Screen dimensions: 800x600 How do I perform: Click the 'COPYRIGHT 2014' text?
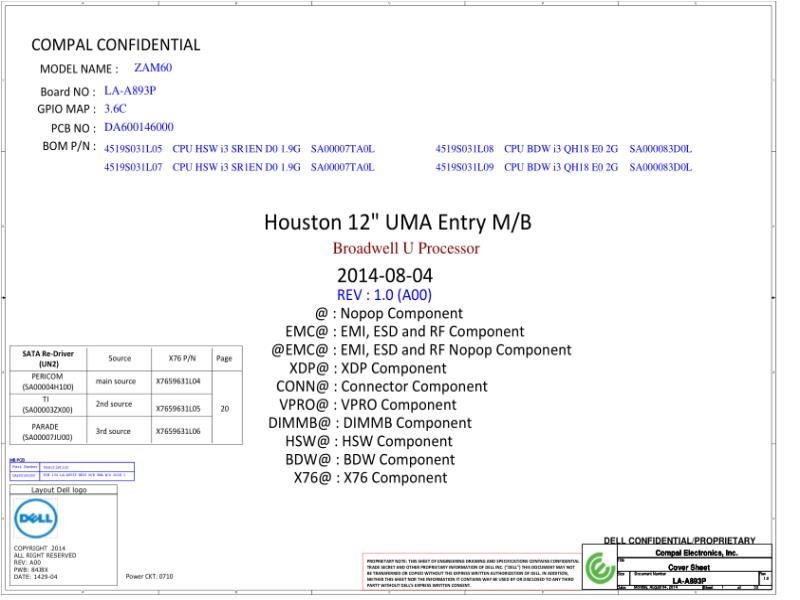point(40,548)
